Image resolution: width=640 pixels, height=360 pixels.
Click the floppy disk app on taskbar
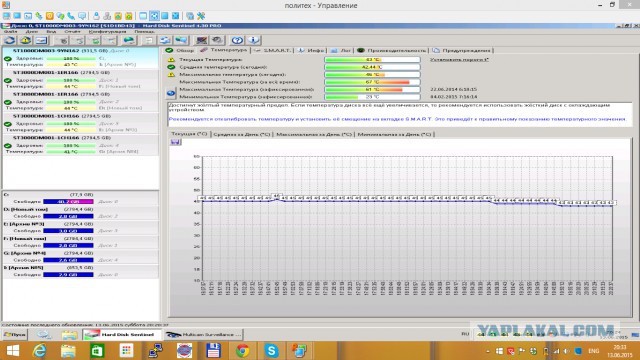[x=213, y=351]
